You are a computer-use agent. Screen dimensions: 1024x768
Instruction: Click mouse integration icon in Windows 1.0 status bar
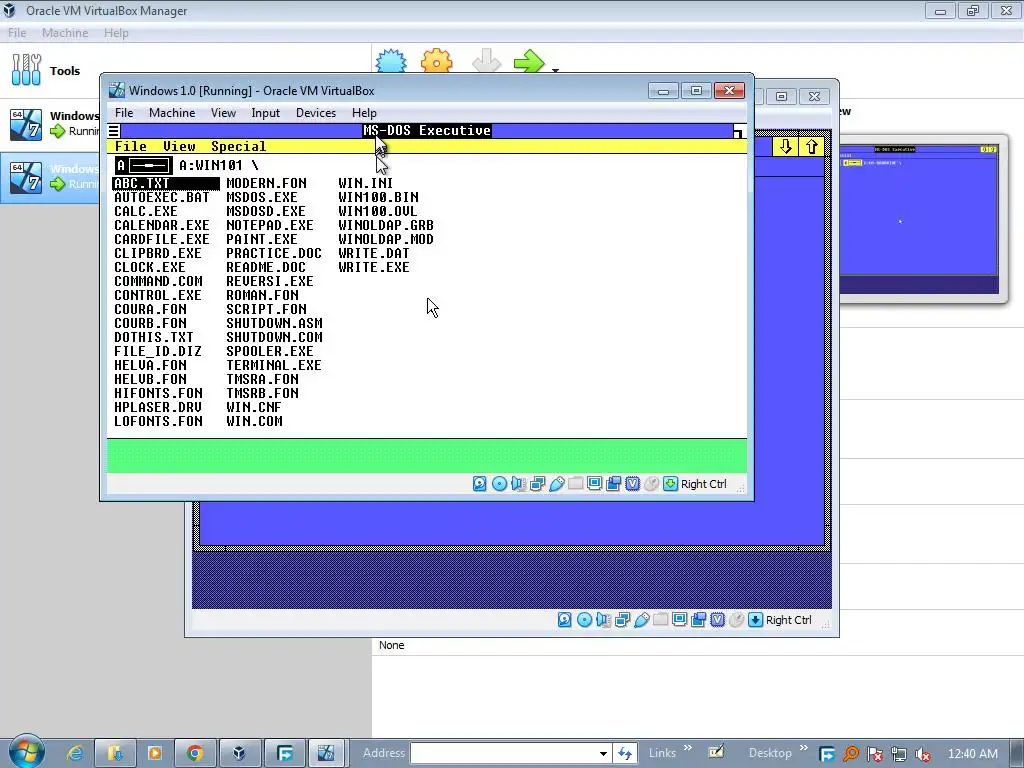[x=651, y=484]
